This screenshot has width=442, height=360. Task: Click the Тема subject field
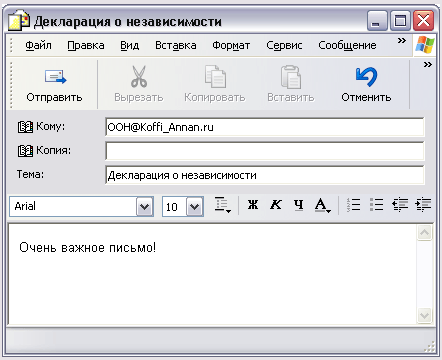point(265,175)
